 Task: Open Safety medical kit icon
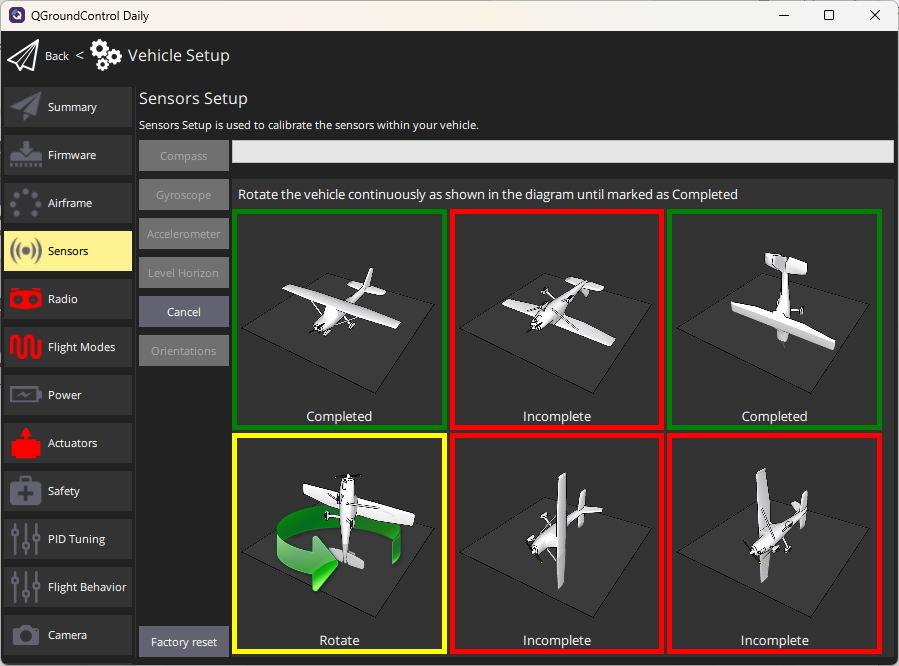(26, 491)
